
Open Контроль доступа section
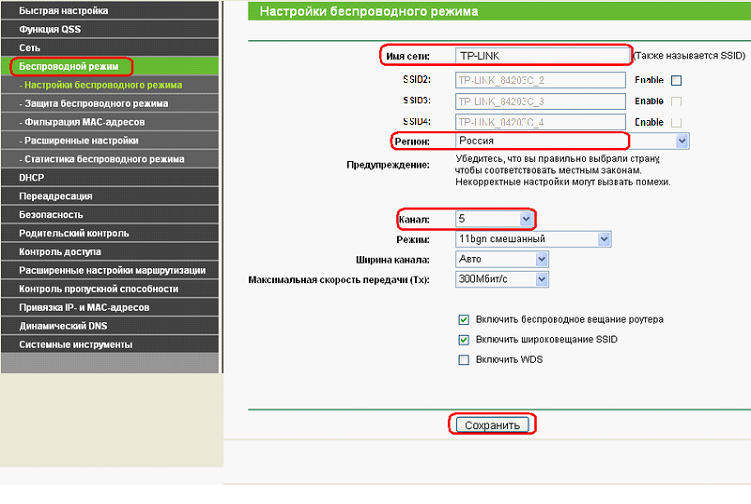tap(110, 252)
